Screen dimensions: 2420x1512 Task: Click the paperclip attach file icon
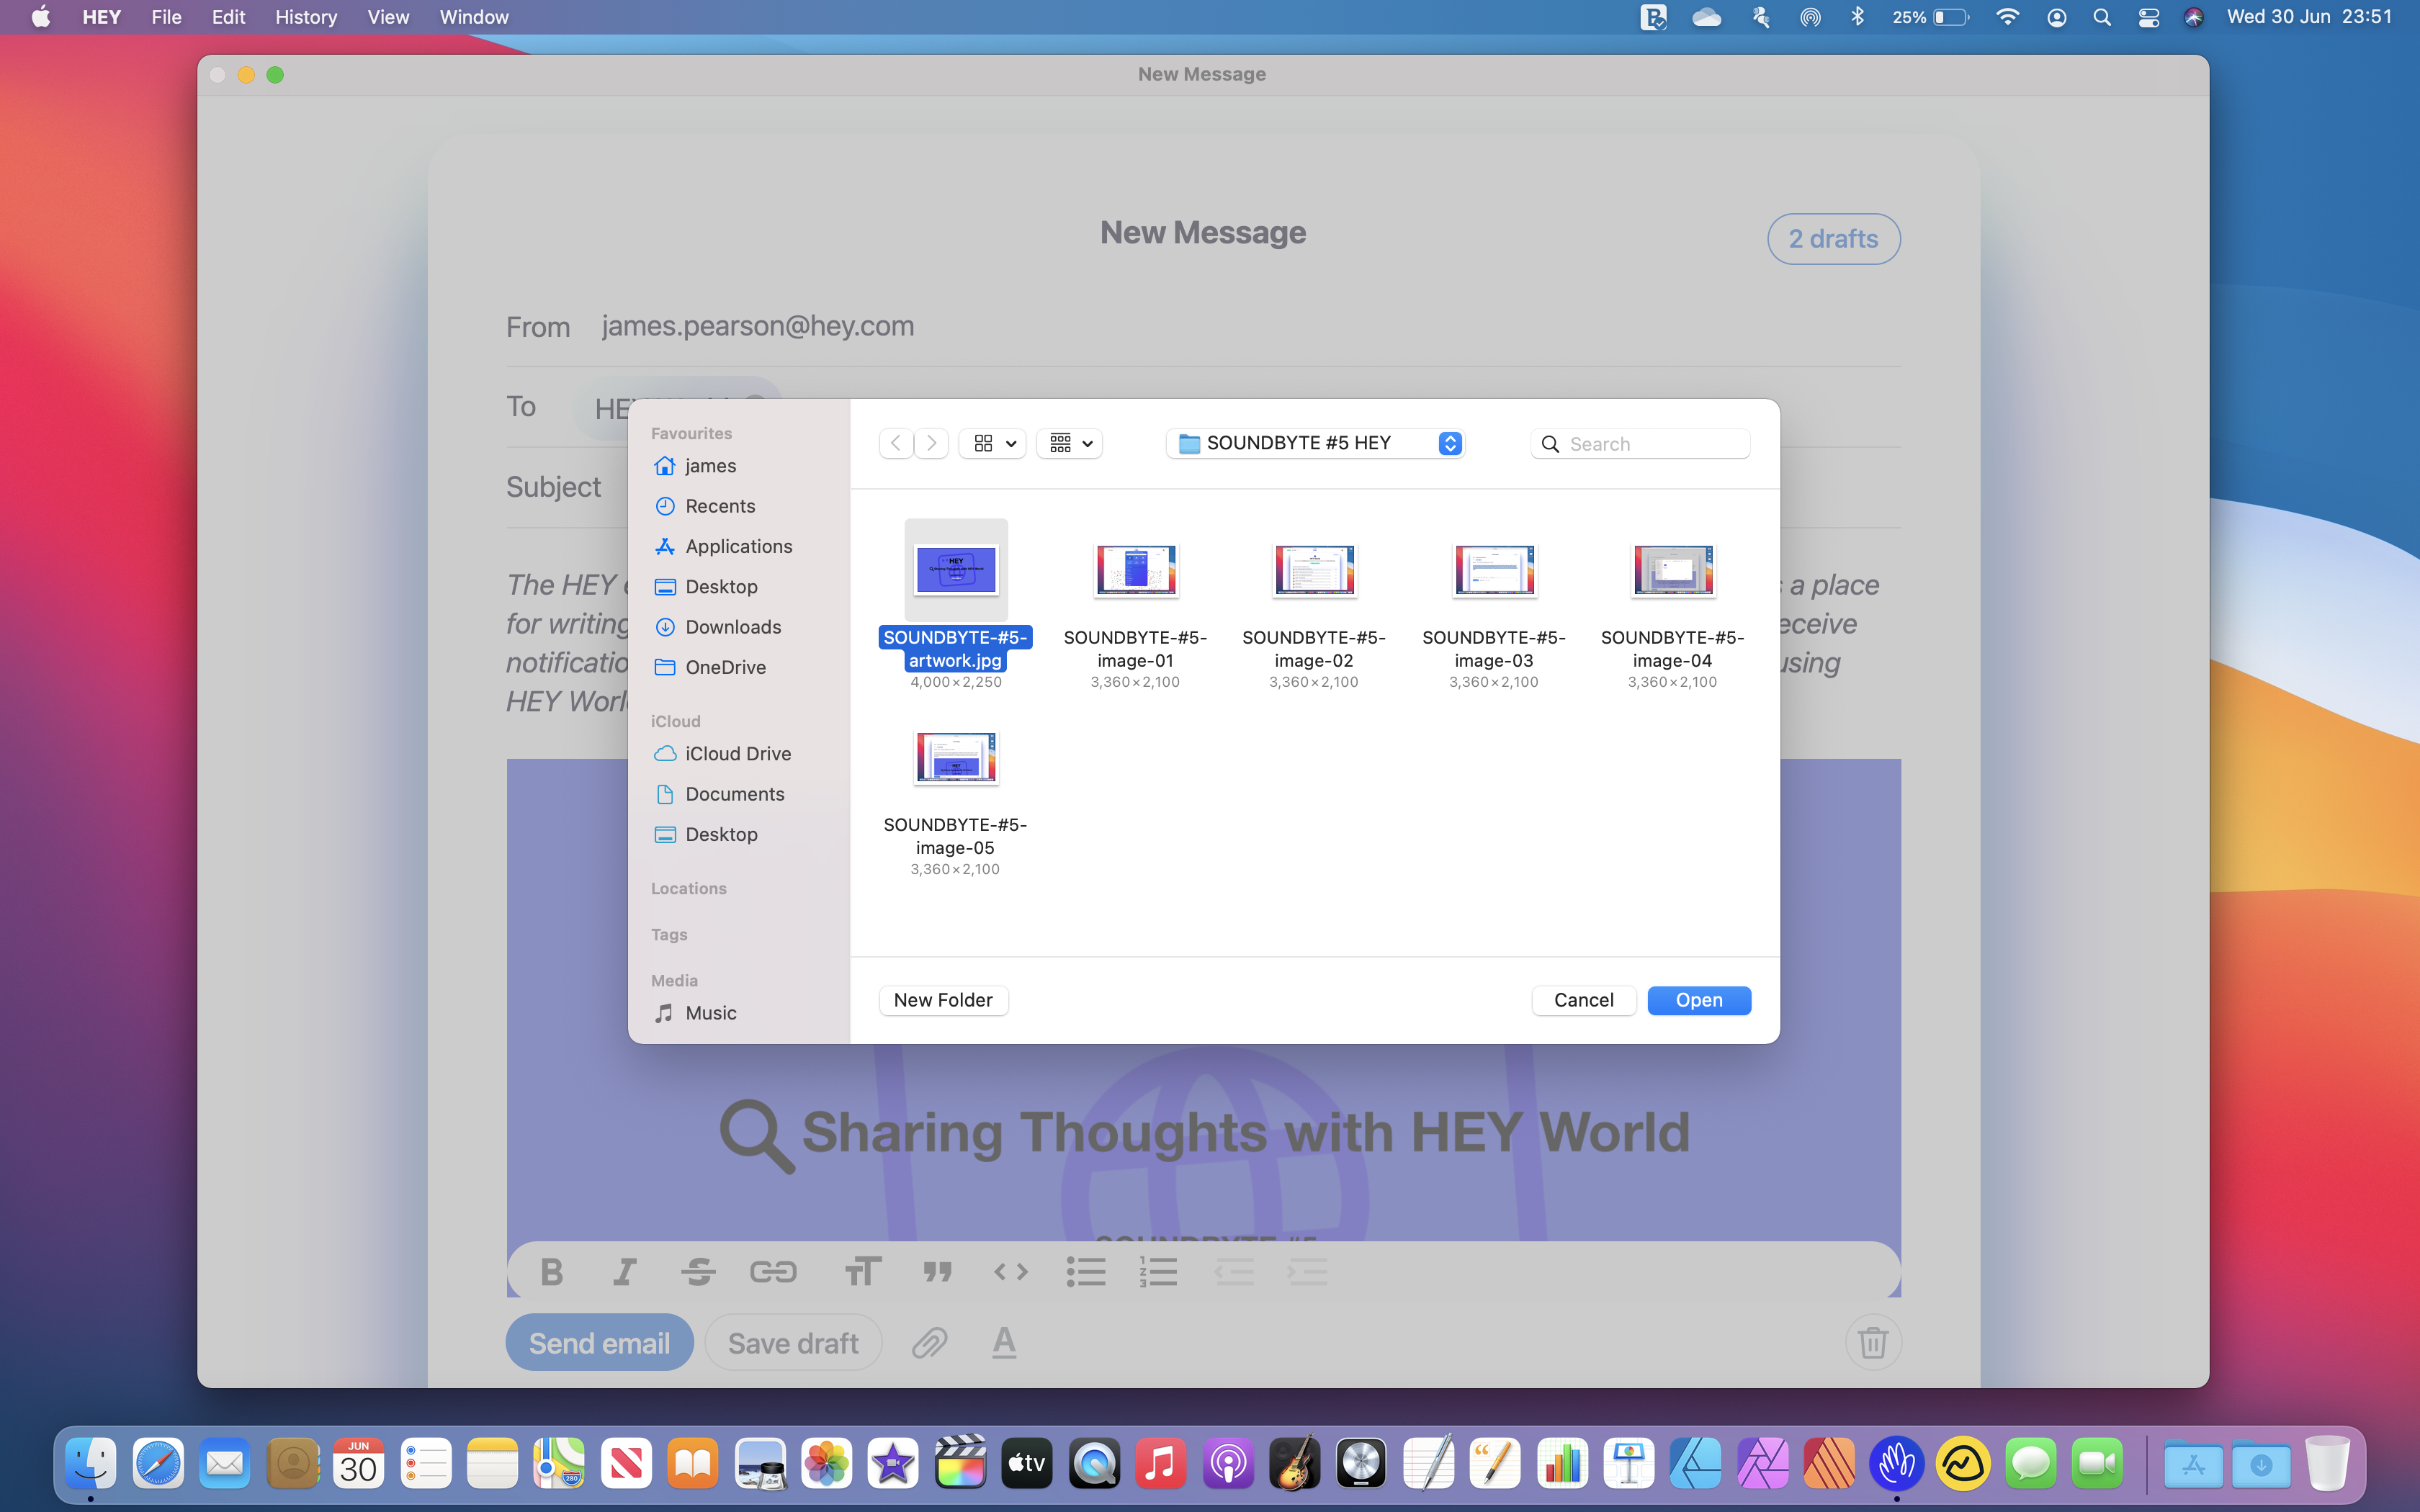point(929,1343)
